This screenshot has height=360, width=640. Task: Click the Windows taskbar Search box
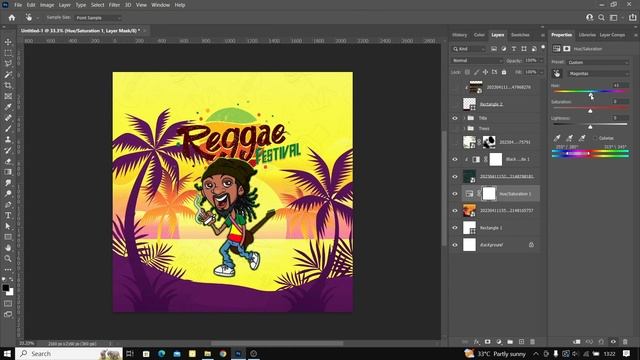[69, 353]
